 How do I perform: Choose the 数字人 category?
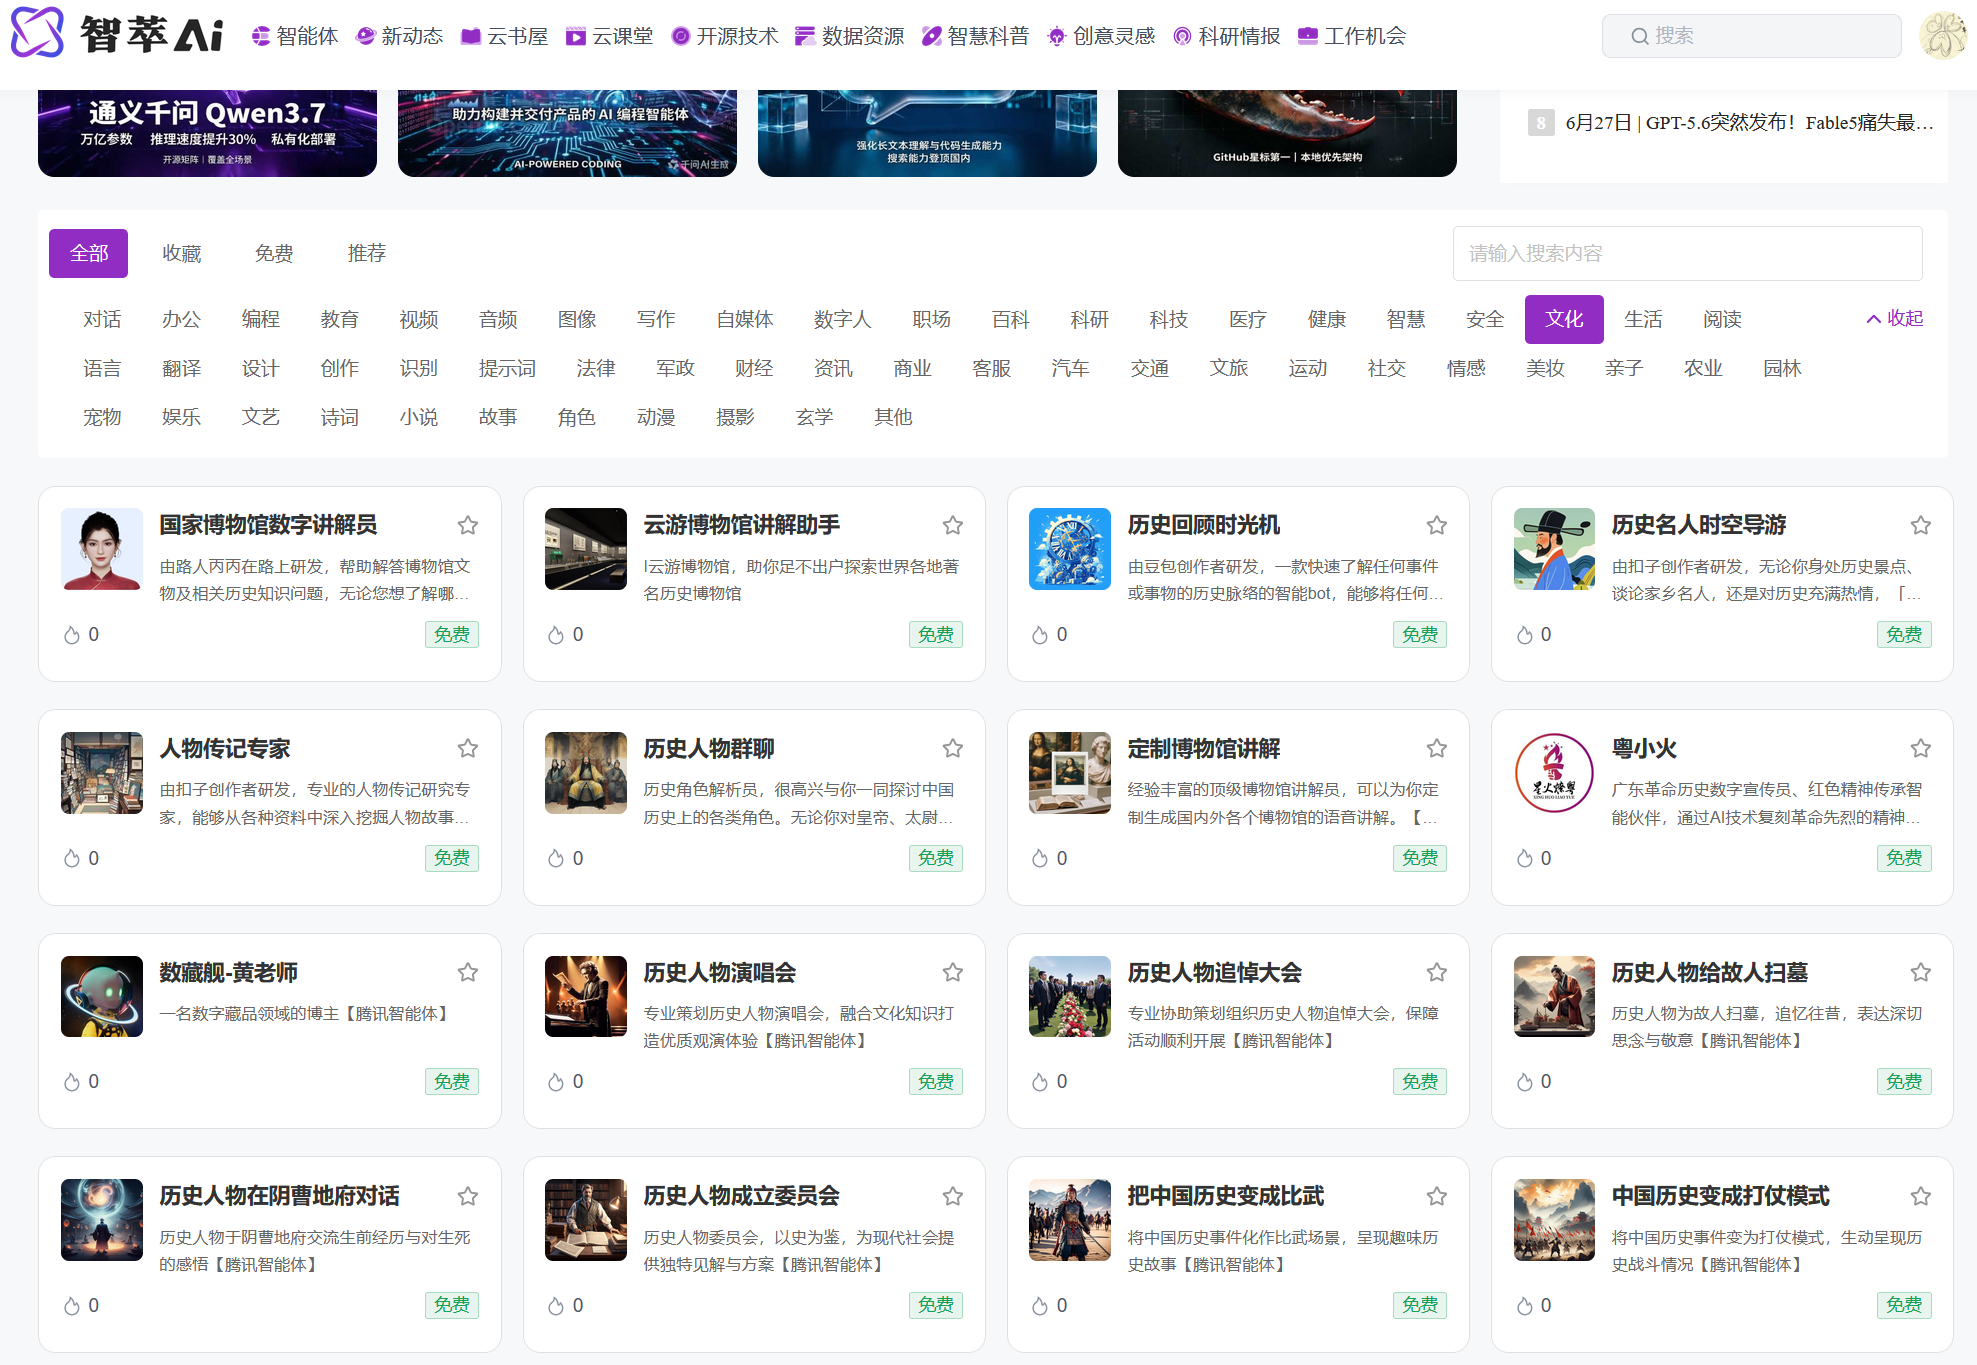843,319
